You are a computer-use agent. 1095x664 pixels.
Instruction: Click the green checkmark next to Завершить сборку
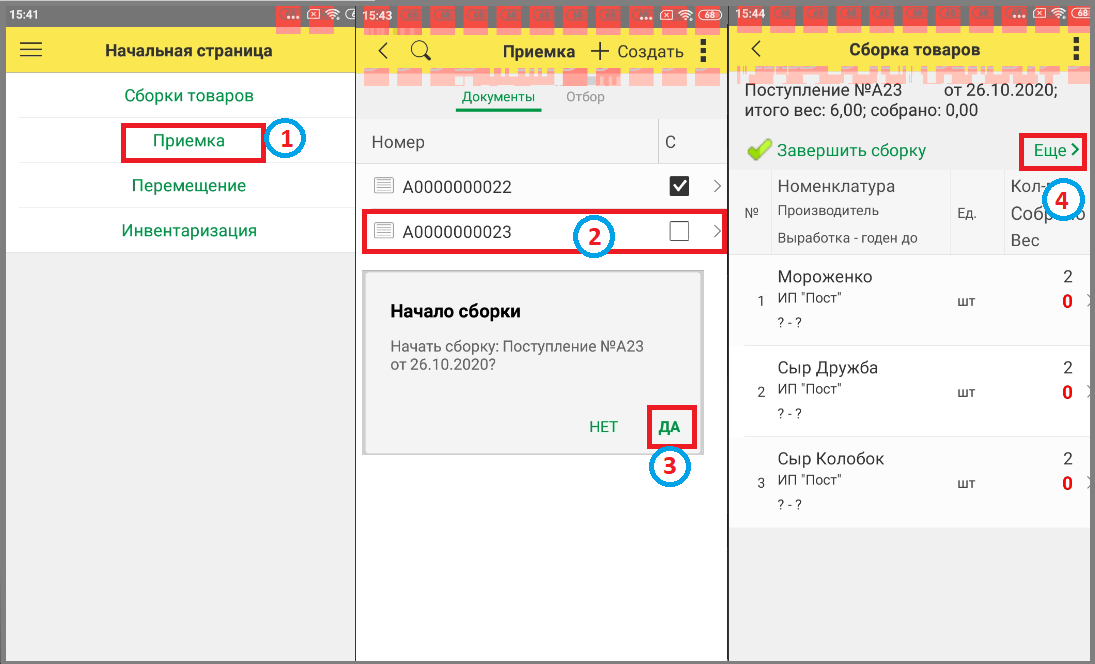pyautogui.click(x=759, y=149)
